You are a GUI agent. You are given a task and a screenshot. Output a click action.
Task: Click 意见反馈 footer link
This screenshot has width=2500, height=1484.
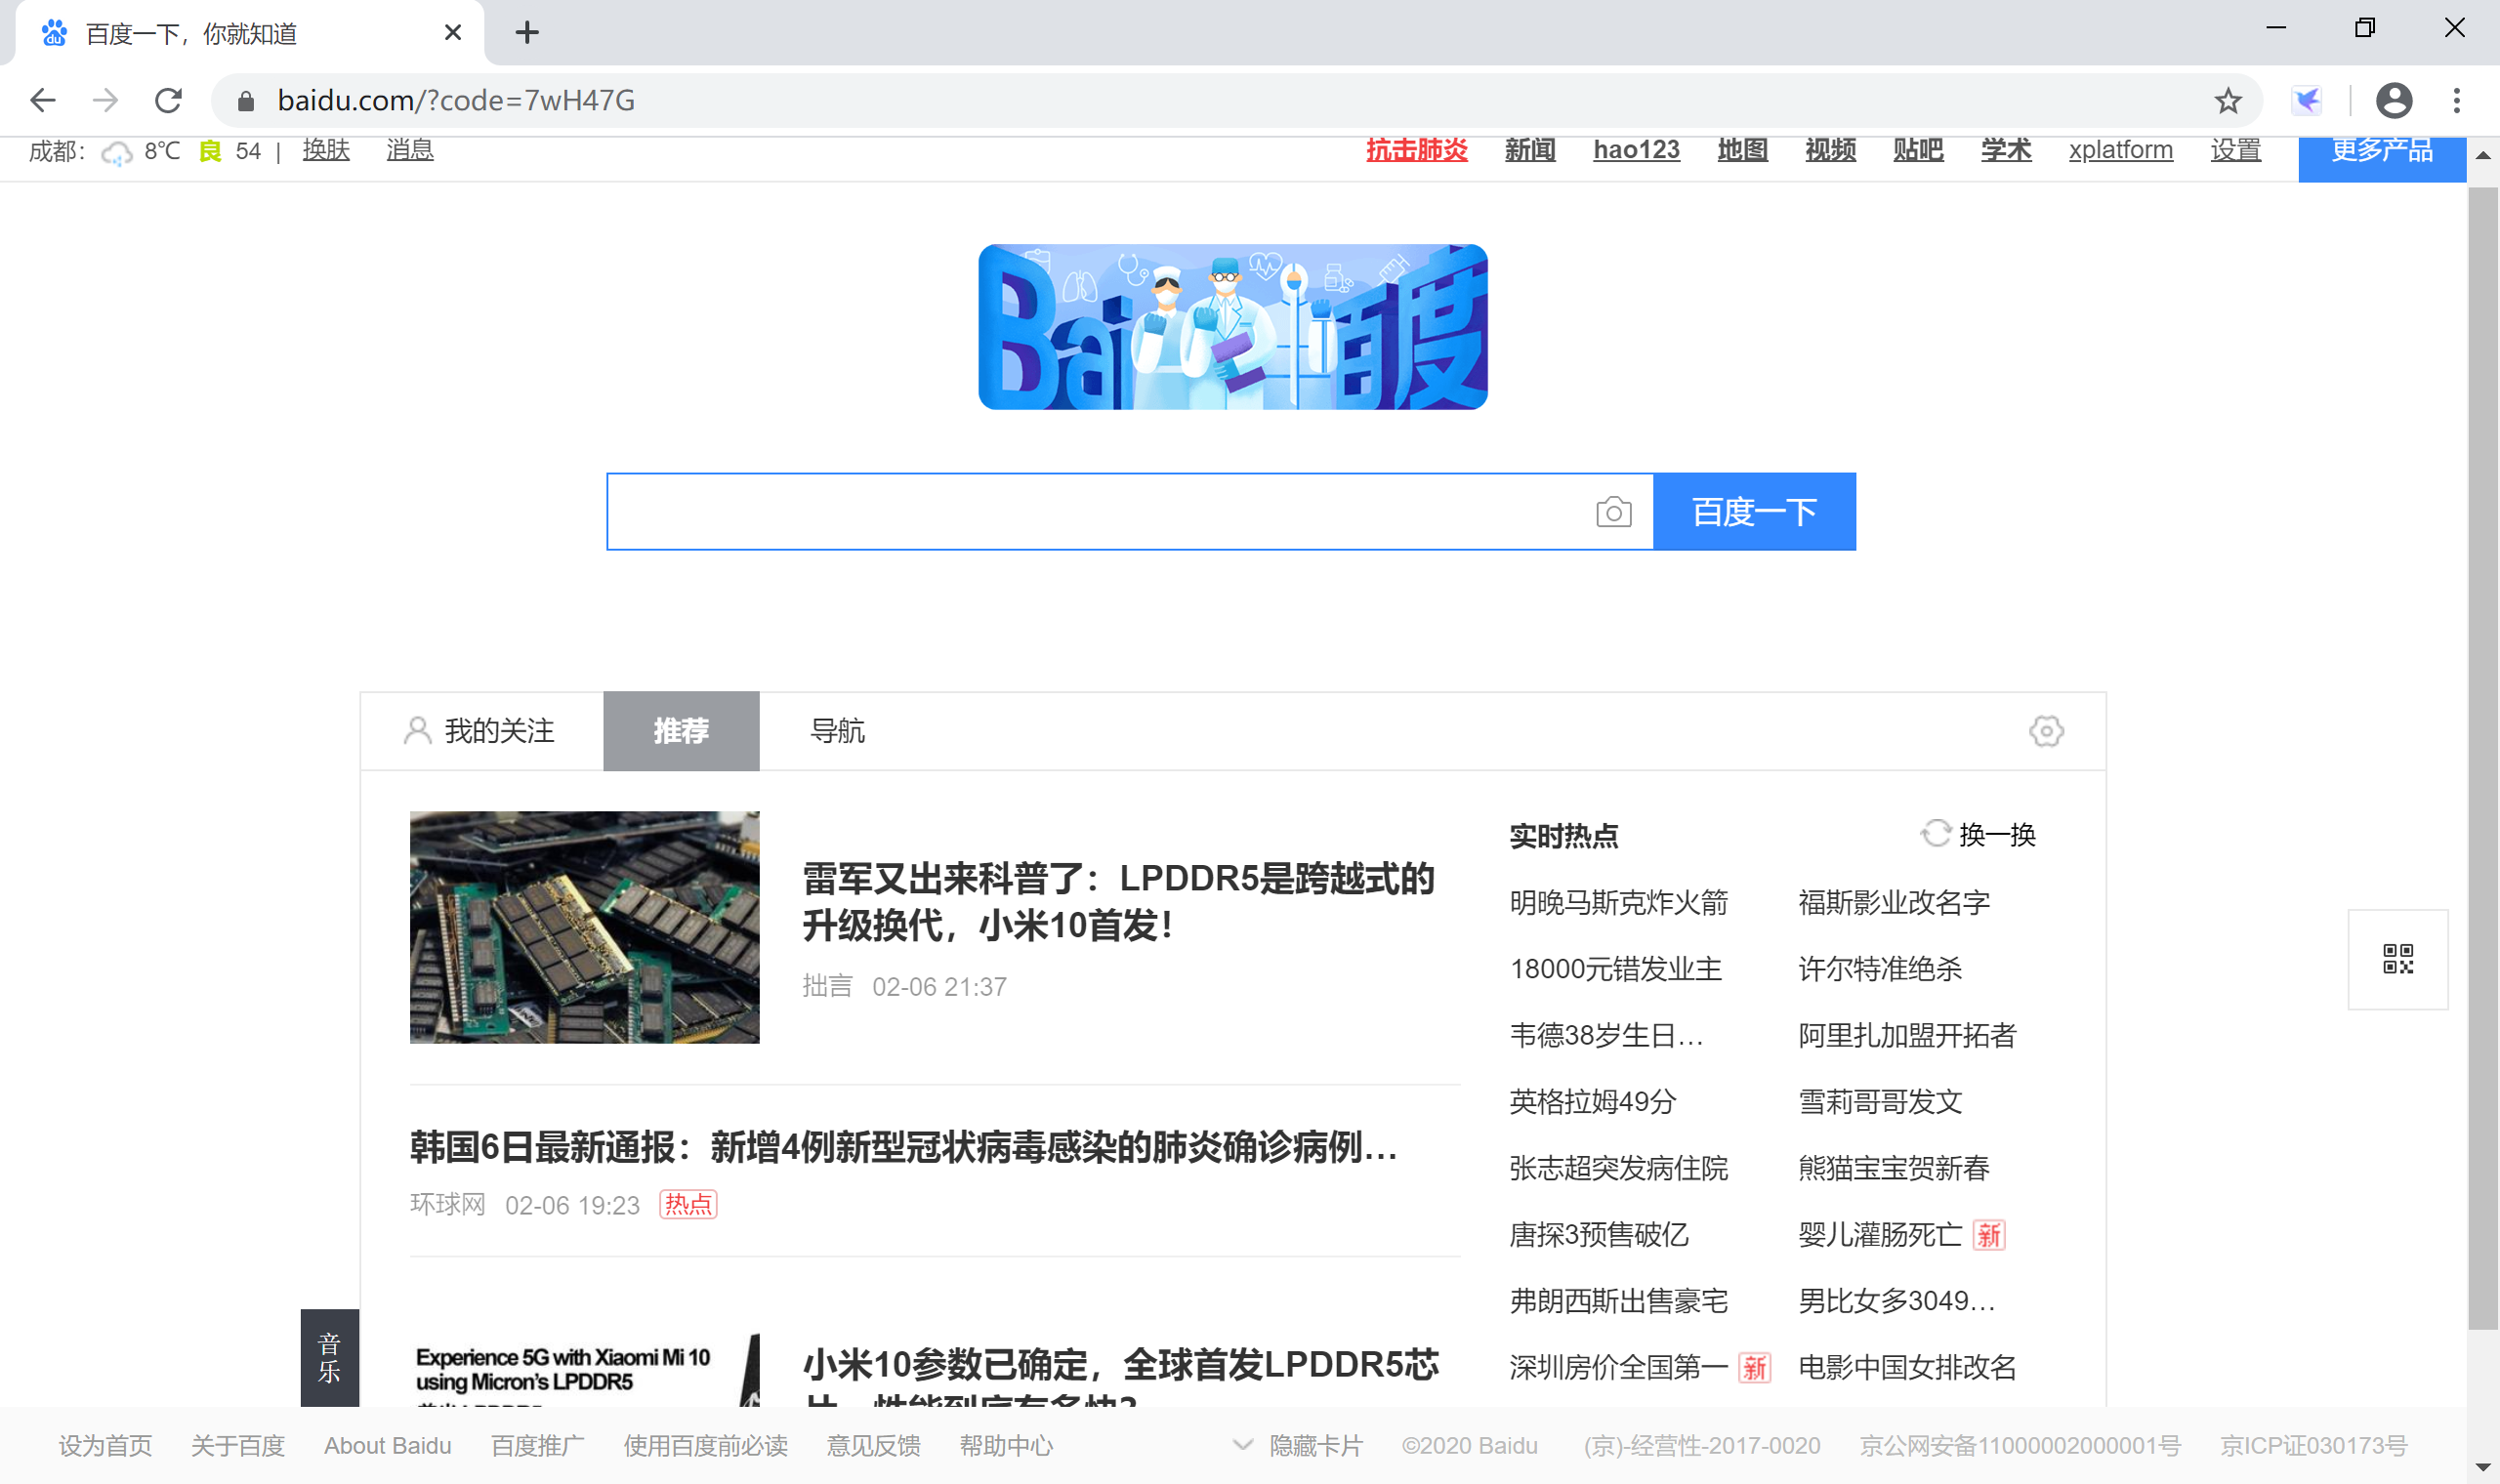[x=873, y=1445]
